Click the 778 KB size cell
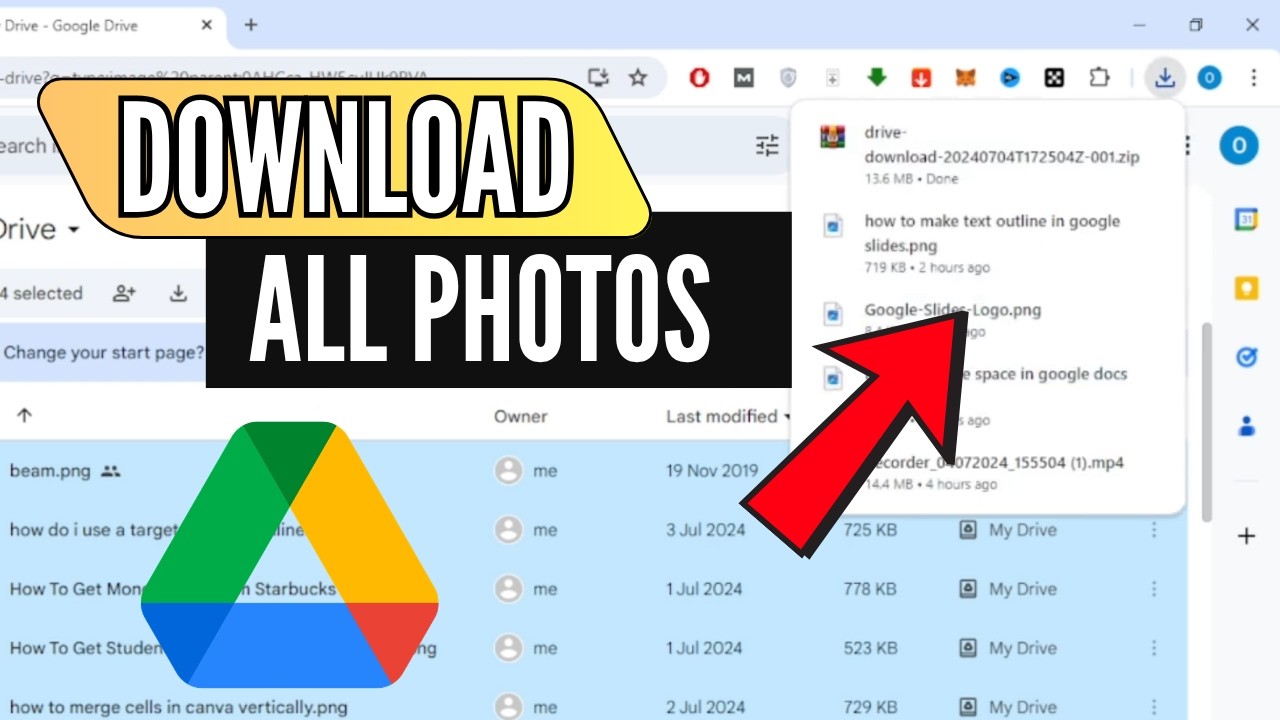The width and height of the screenshot is (1280, 720). (x=870, y=589)
